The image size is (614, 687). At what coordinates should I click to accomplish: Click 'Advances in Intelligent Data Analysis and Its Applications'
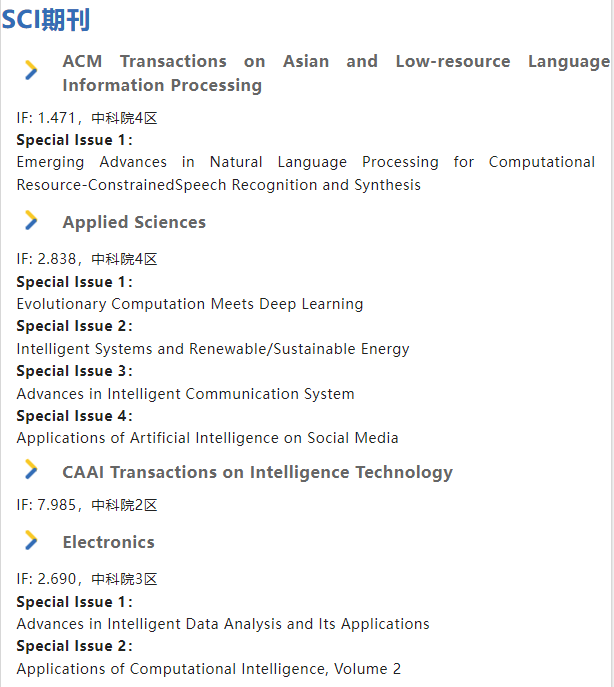(223, 624)
